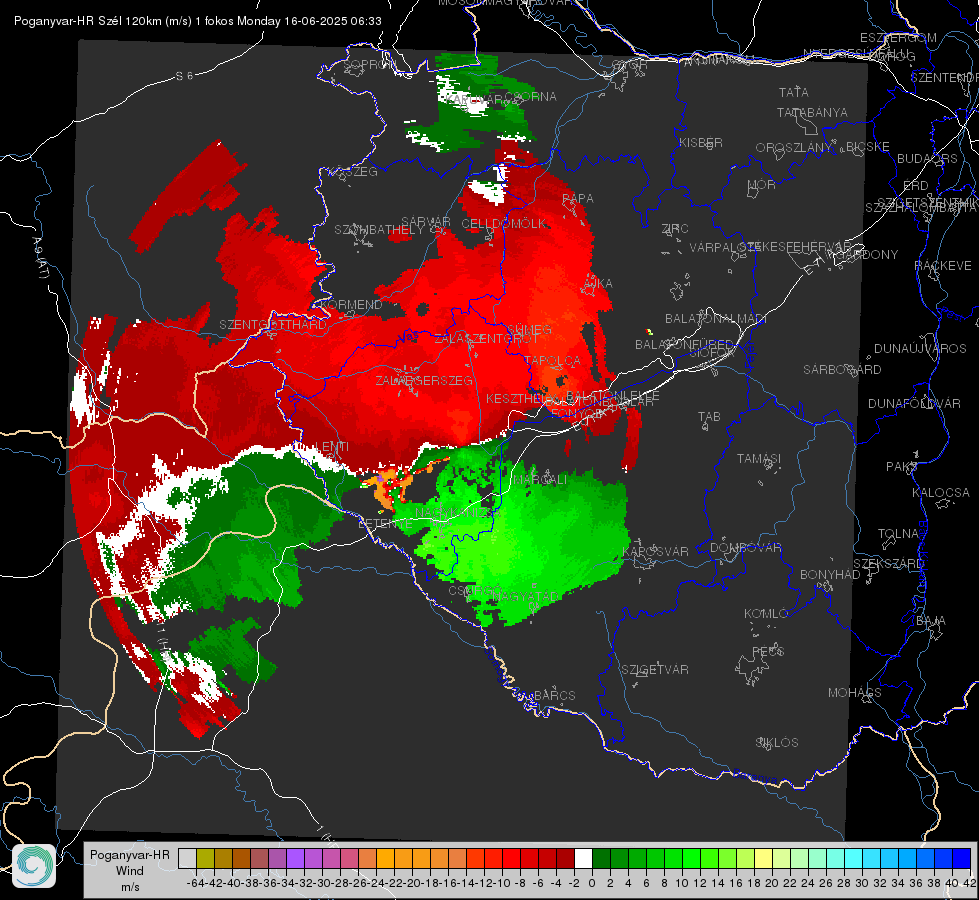
Task: Click the SARVAR city label
Action: tap(426, 222)
